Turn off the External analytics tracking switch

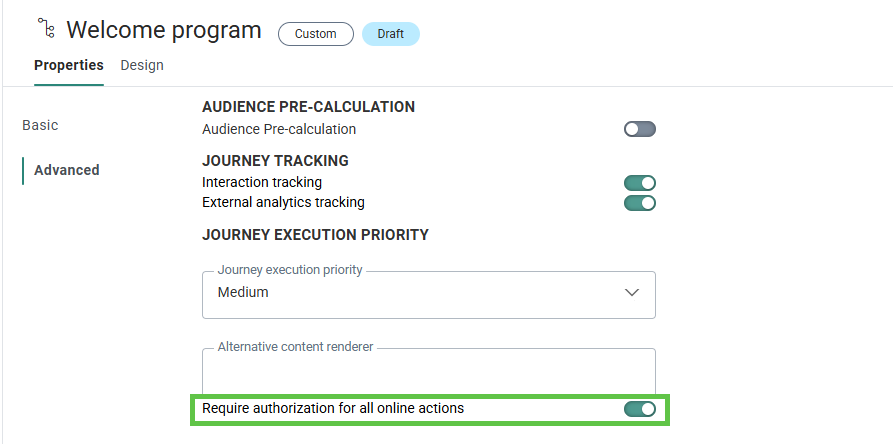click(x=640, y=203)
